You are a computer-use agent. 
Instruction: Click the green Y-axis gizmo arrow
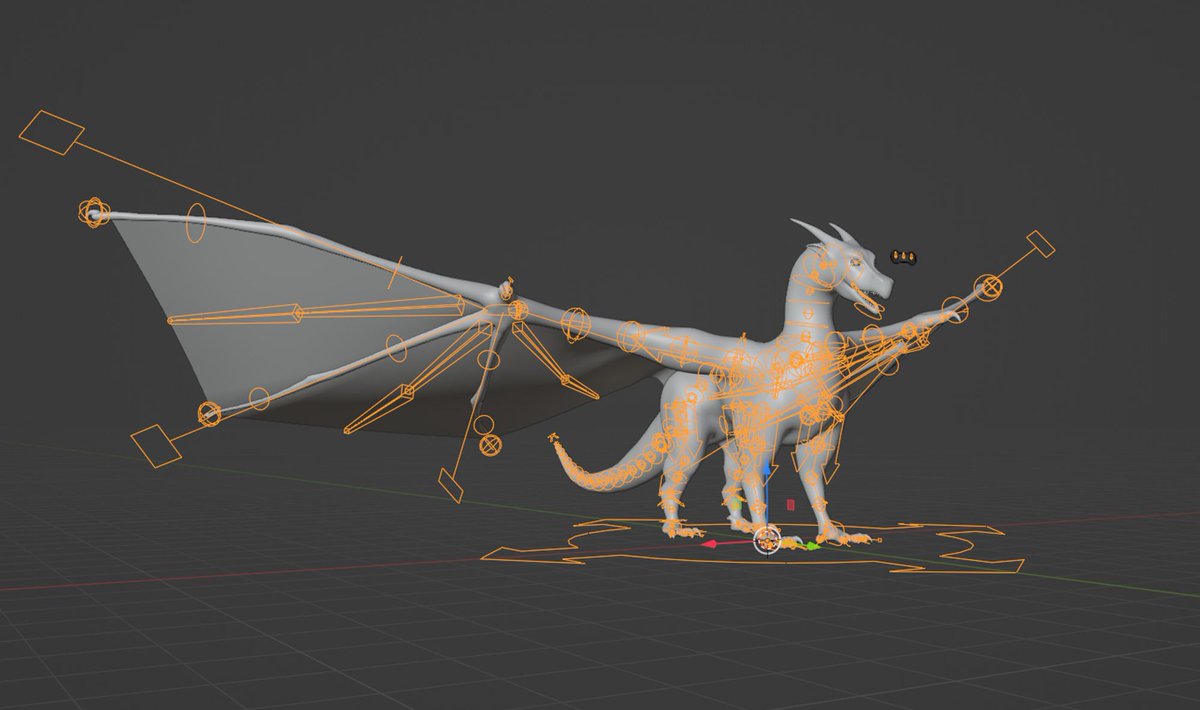(x=813, y=546)
